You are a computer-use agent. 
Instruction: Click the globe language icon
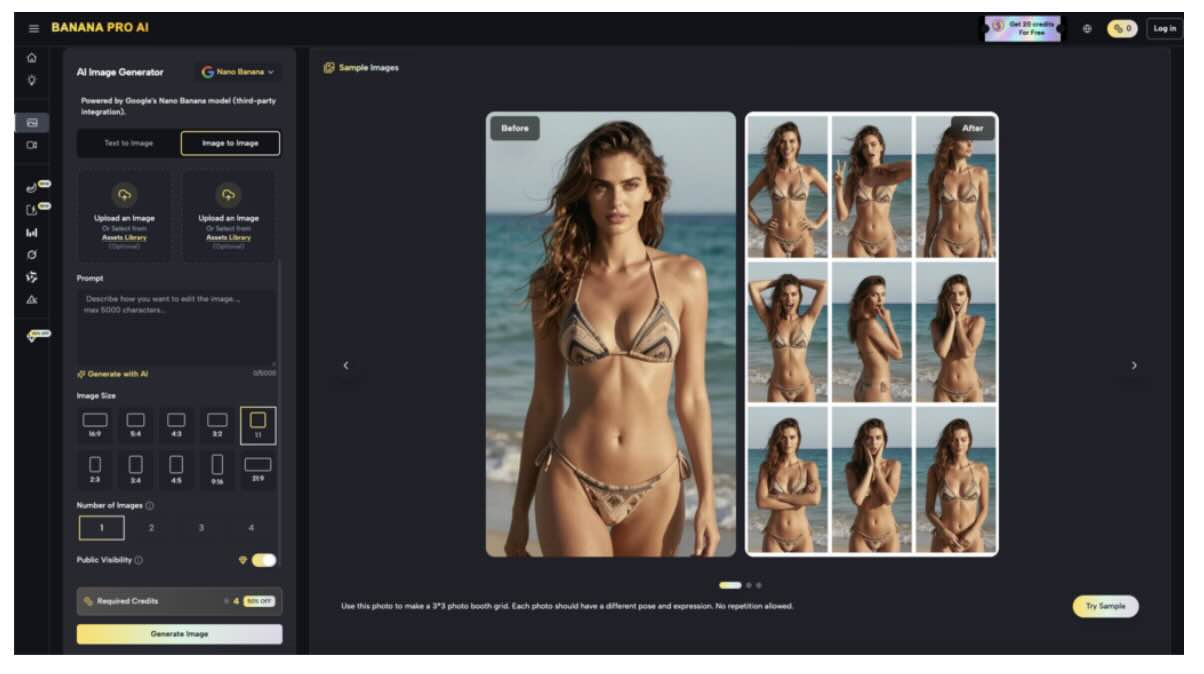click(x=1087, y=29)
